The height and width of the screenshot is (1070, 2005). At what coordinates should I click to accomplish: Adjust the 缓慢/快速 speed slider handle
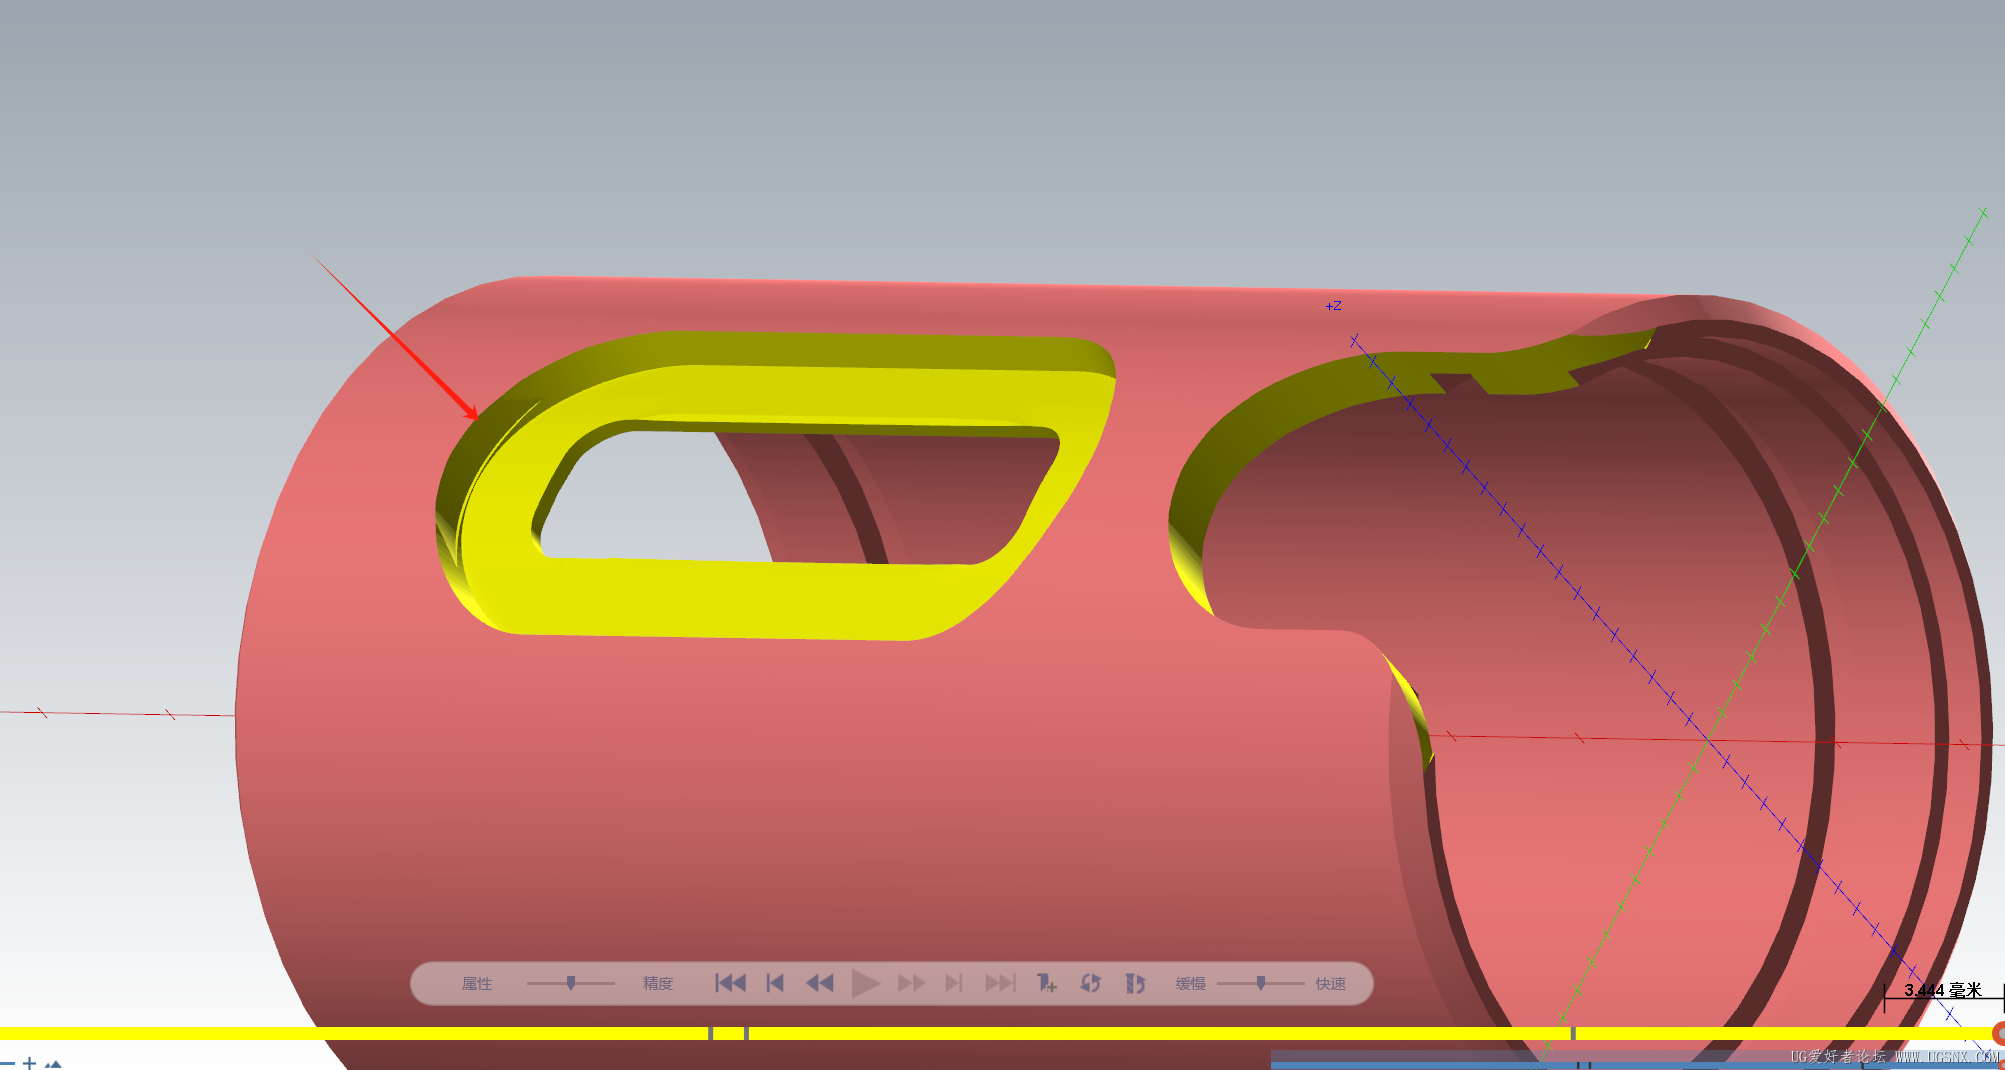coord(1261,983)
